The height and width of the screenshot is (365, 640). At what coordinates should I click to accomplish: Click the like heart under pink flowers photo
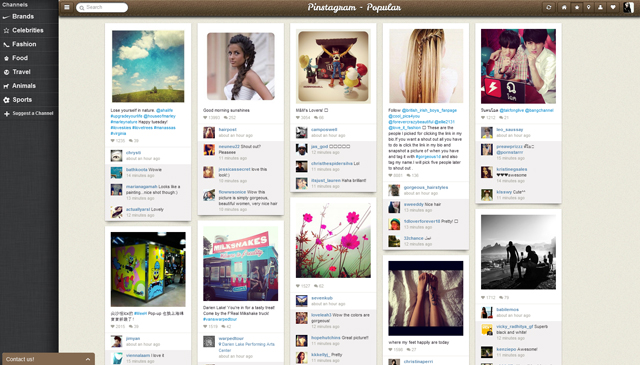point(298,286)
